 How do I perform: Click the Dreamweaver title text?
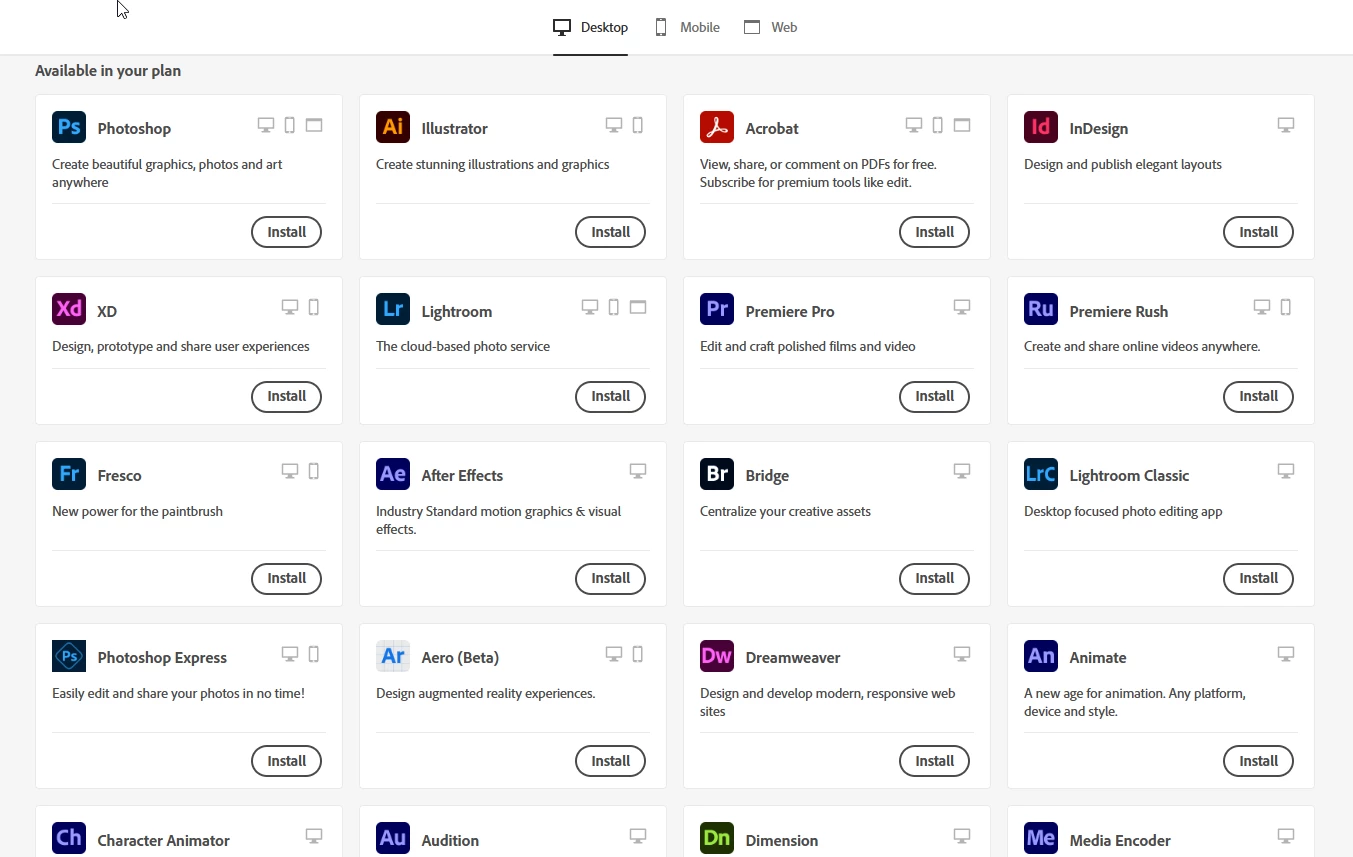(x=793, y=658)
